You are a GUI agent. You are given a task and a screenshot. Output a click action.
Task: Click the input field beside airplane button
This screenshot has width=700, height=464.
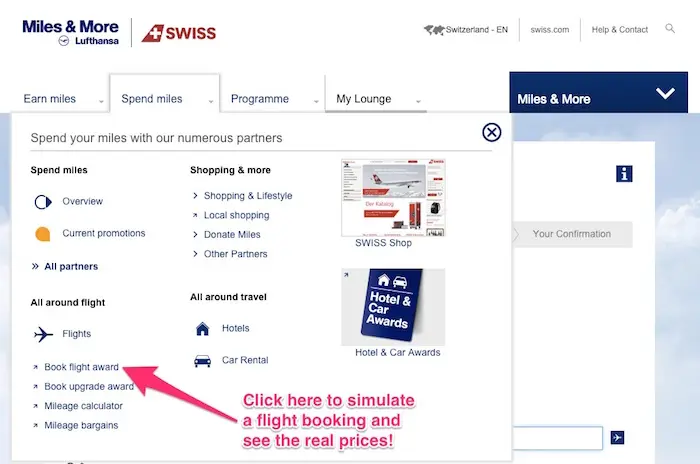point(558,438)
